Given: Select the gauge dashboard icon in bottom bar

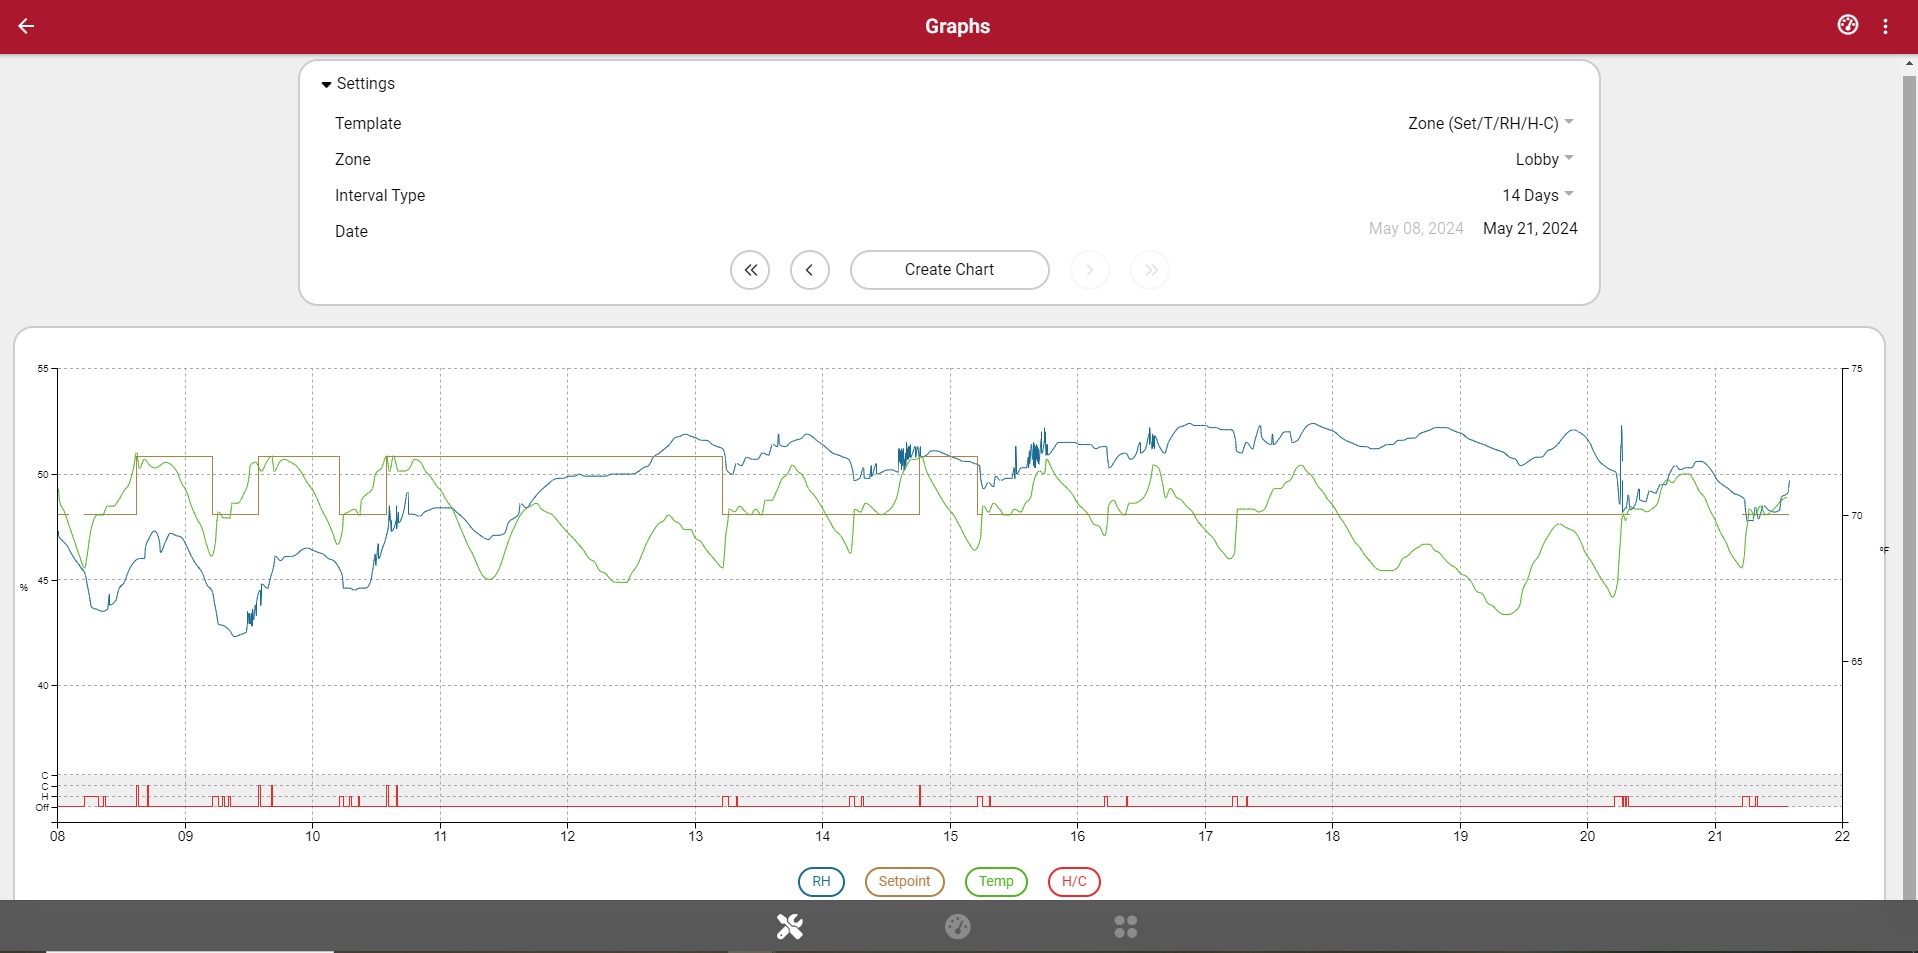Looking at the screenshot, I should click(x=957, y=925).
